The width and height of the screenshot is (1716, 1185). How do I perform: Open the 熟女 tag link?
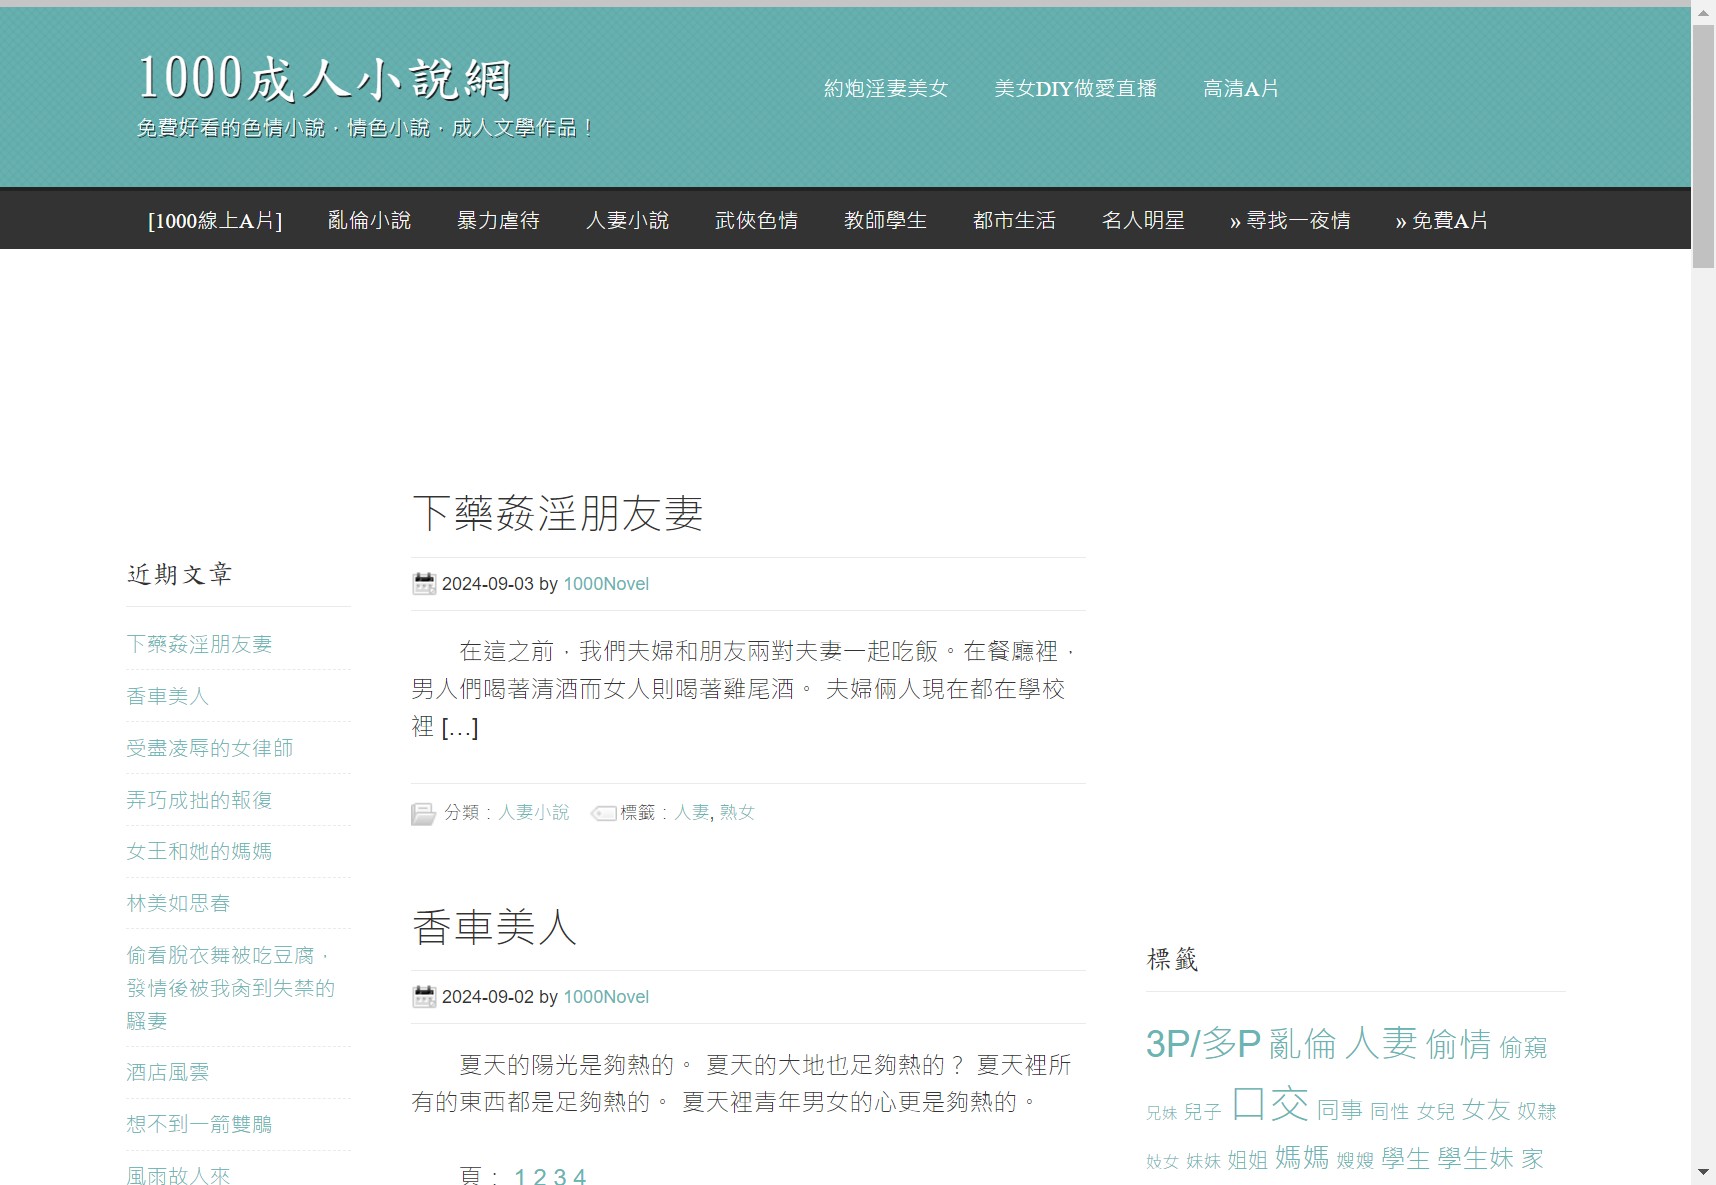pyautogui.click(x=737, y=812)
